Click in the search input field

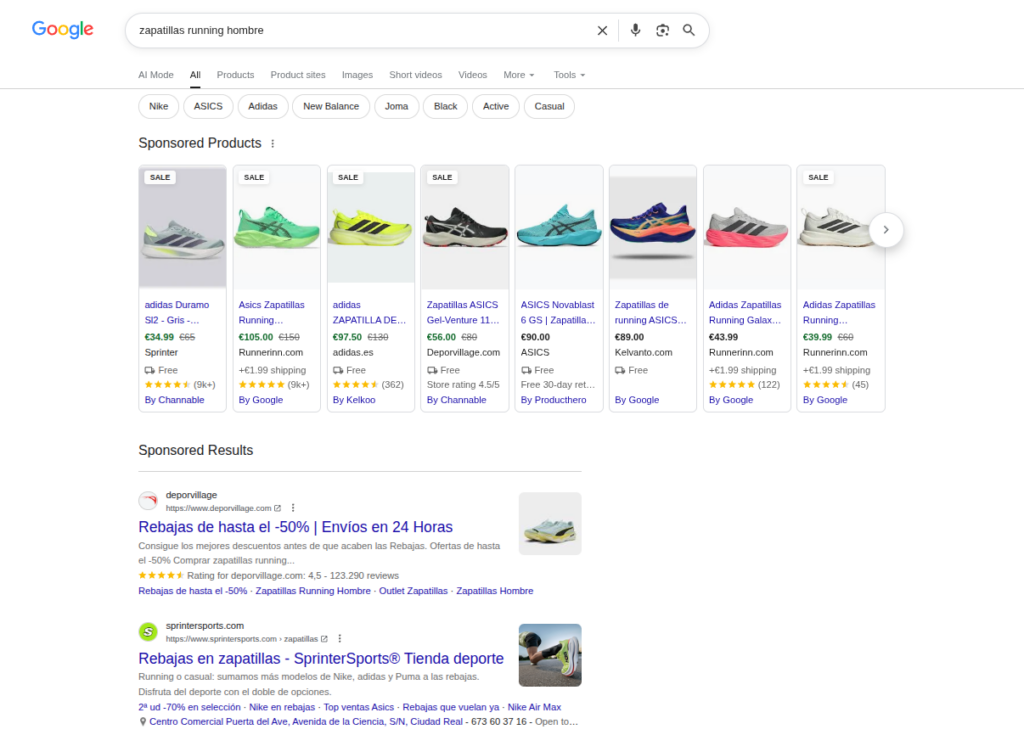[362, 30]
